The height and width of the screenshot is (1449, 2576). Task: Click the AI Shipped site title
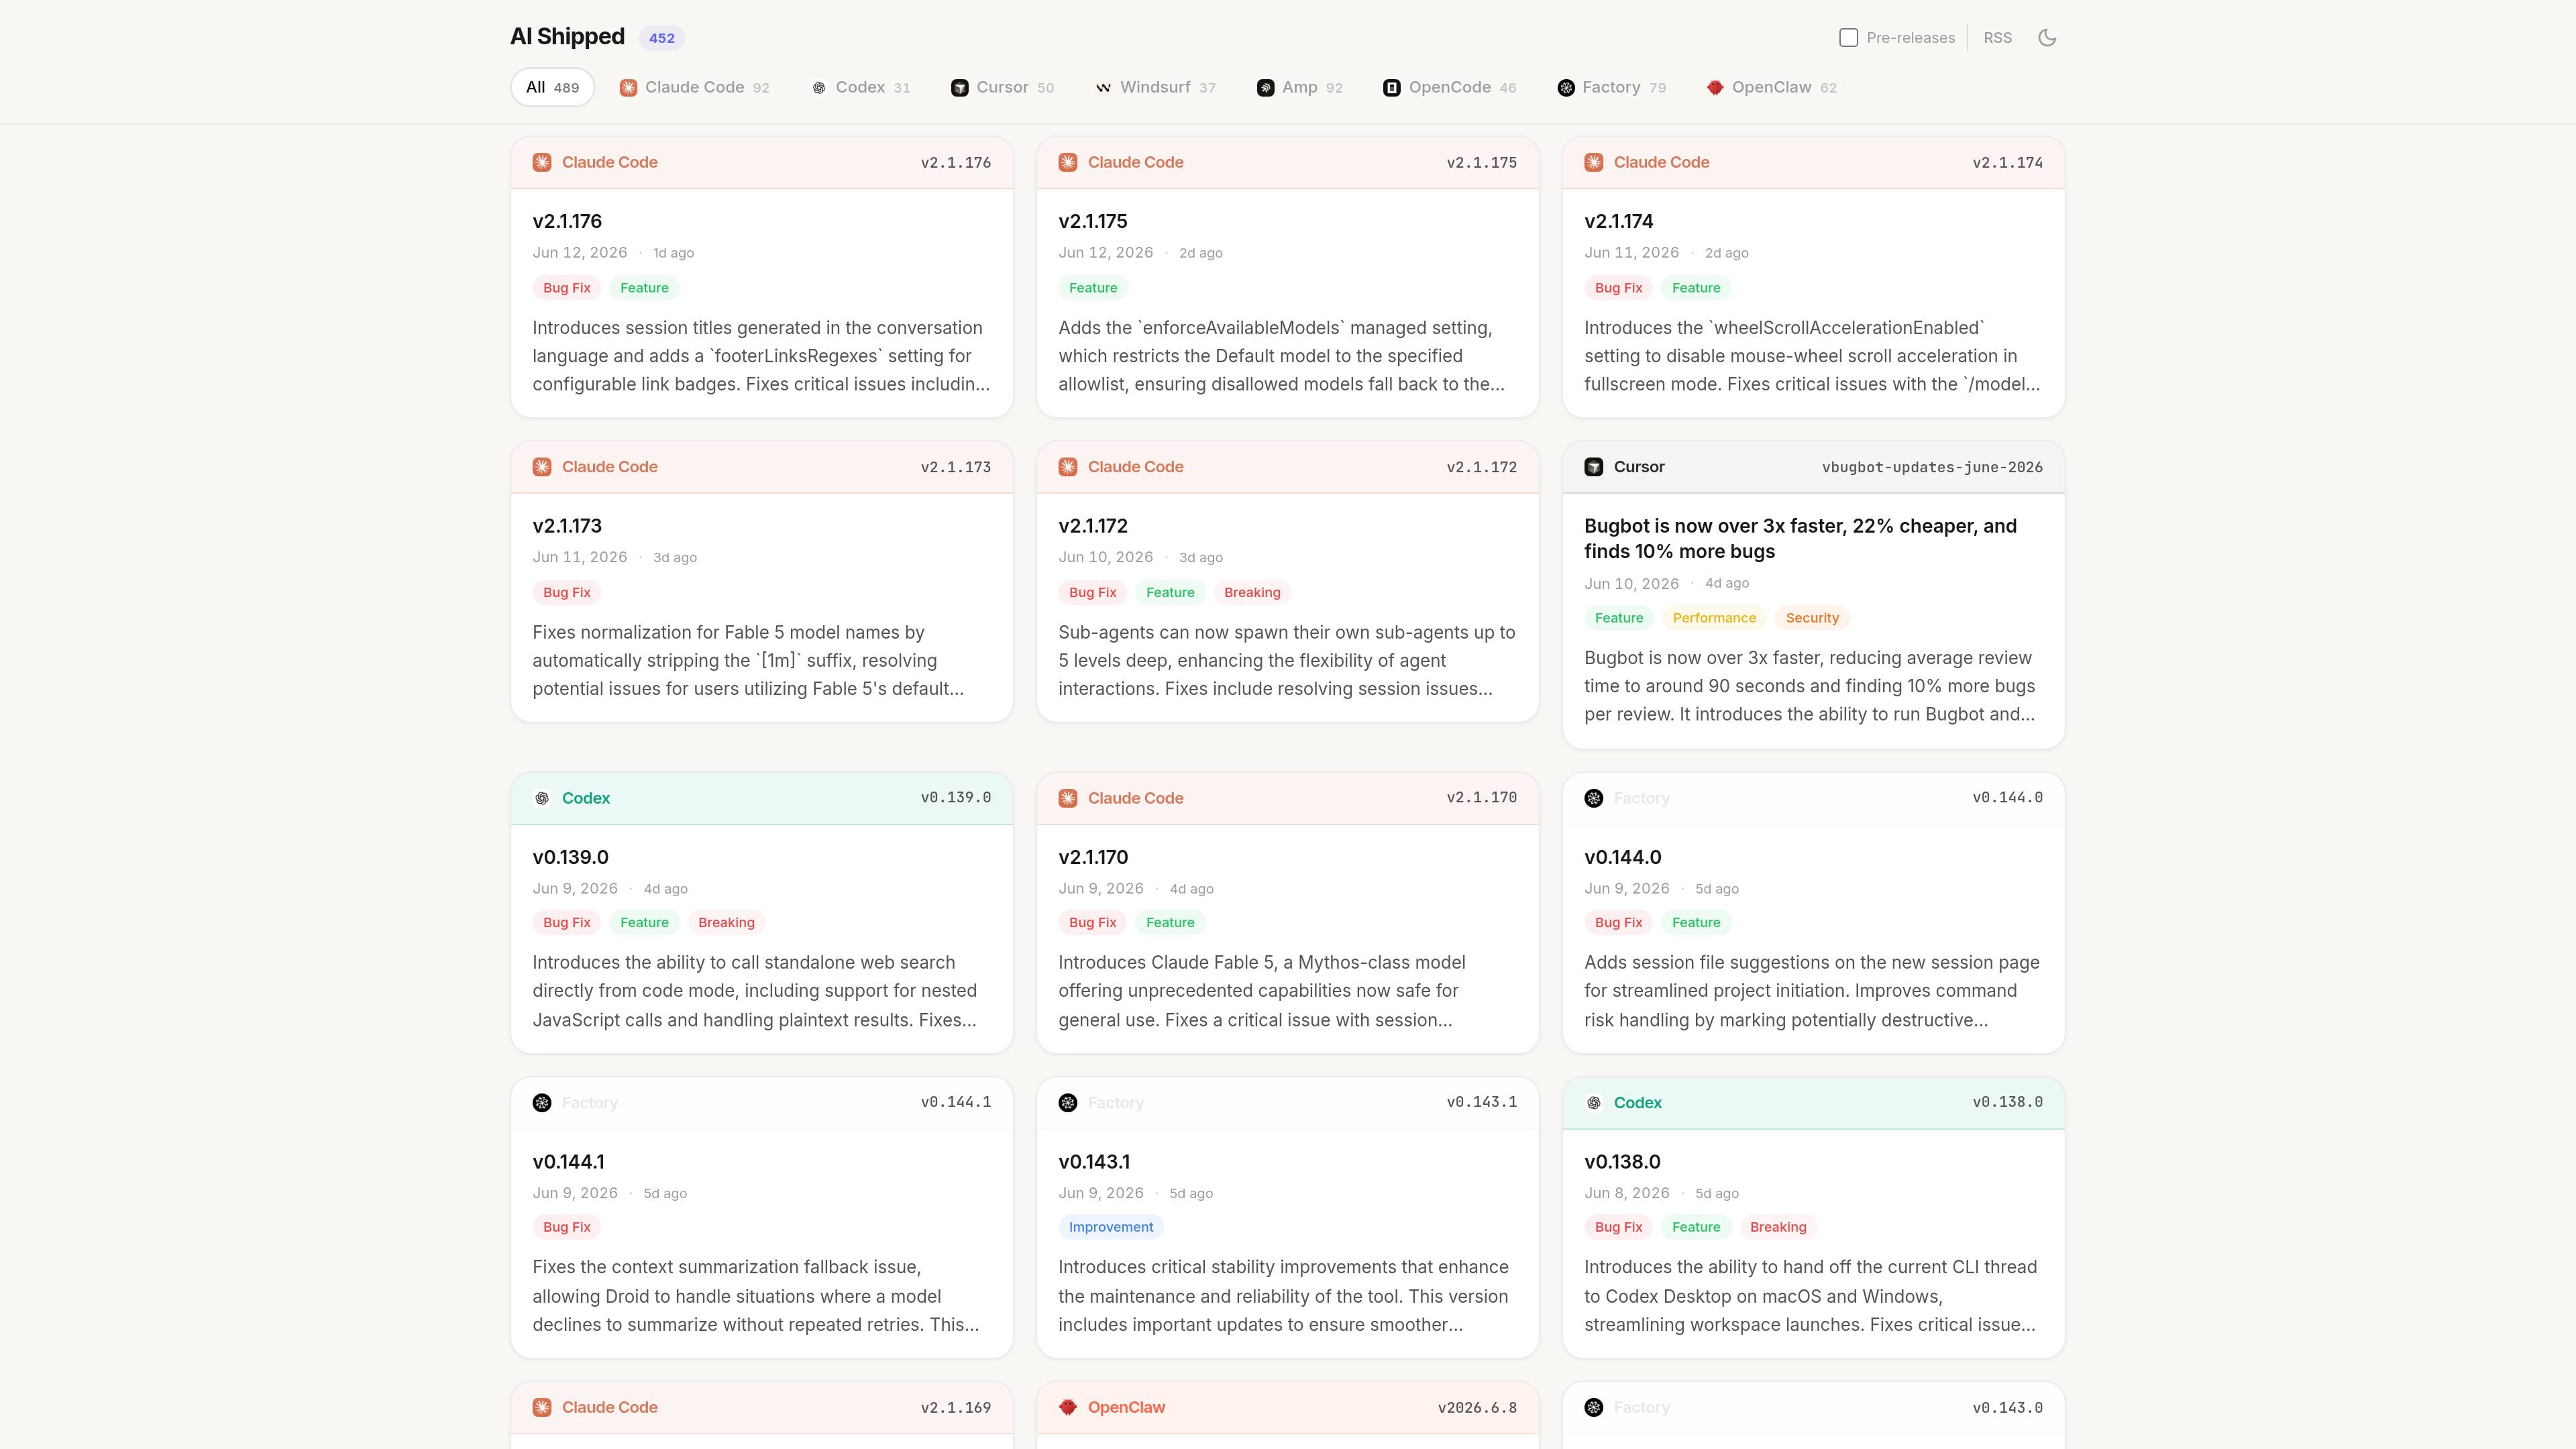pyautogui.click(x=567, y=37)
